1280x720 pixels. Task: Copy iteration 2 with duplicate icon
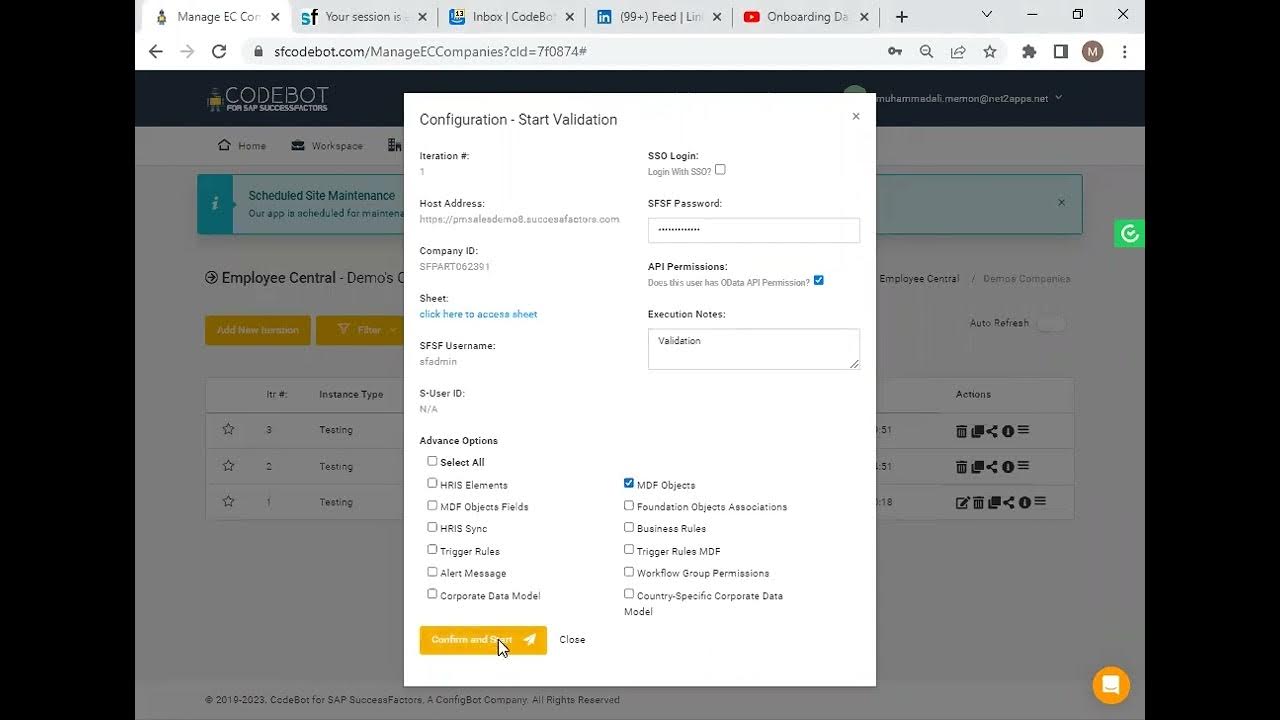[x=977, y=467]
